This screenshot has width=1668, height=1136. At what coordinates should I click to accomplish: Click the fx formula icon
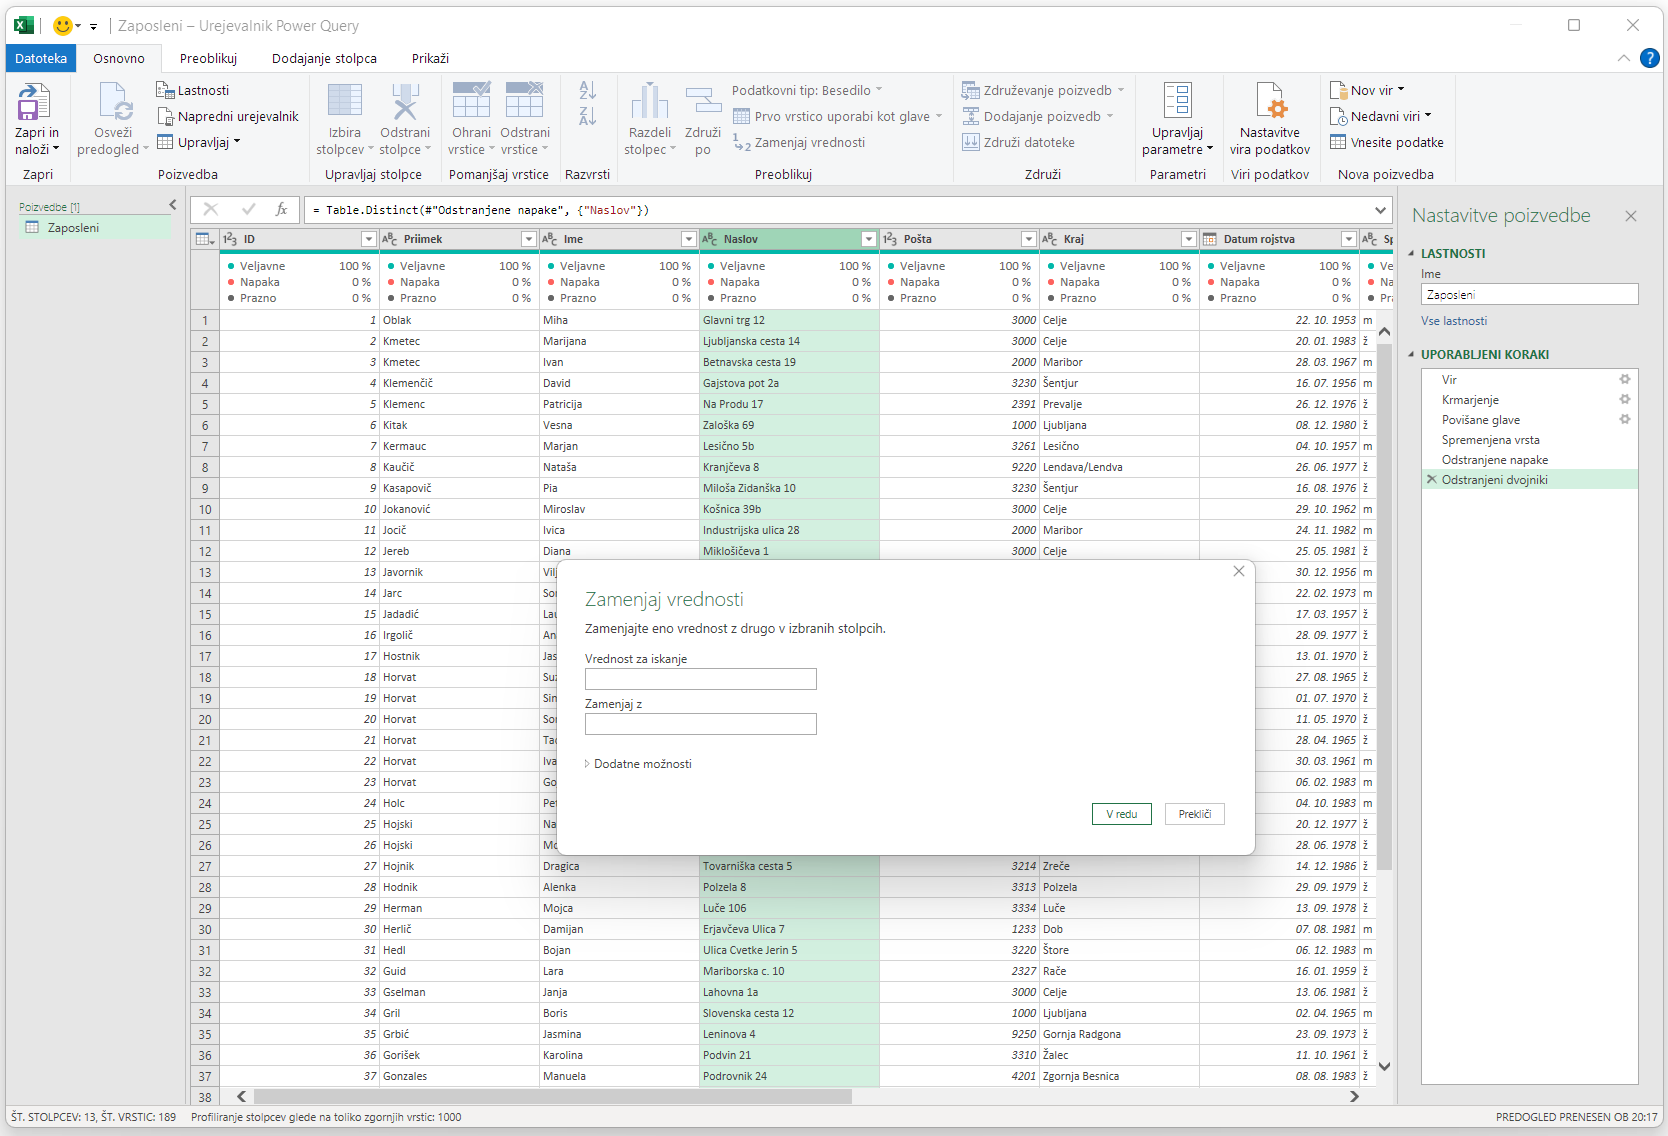point(282,209)
